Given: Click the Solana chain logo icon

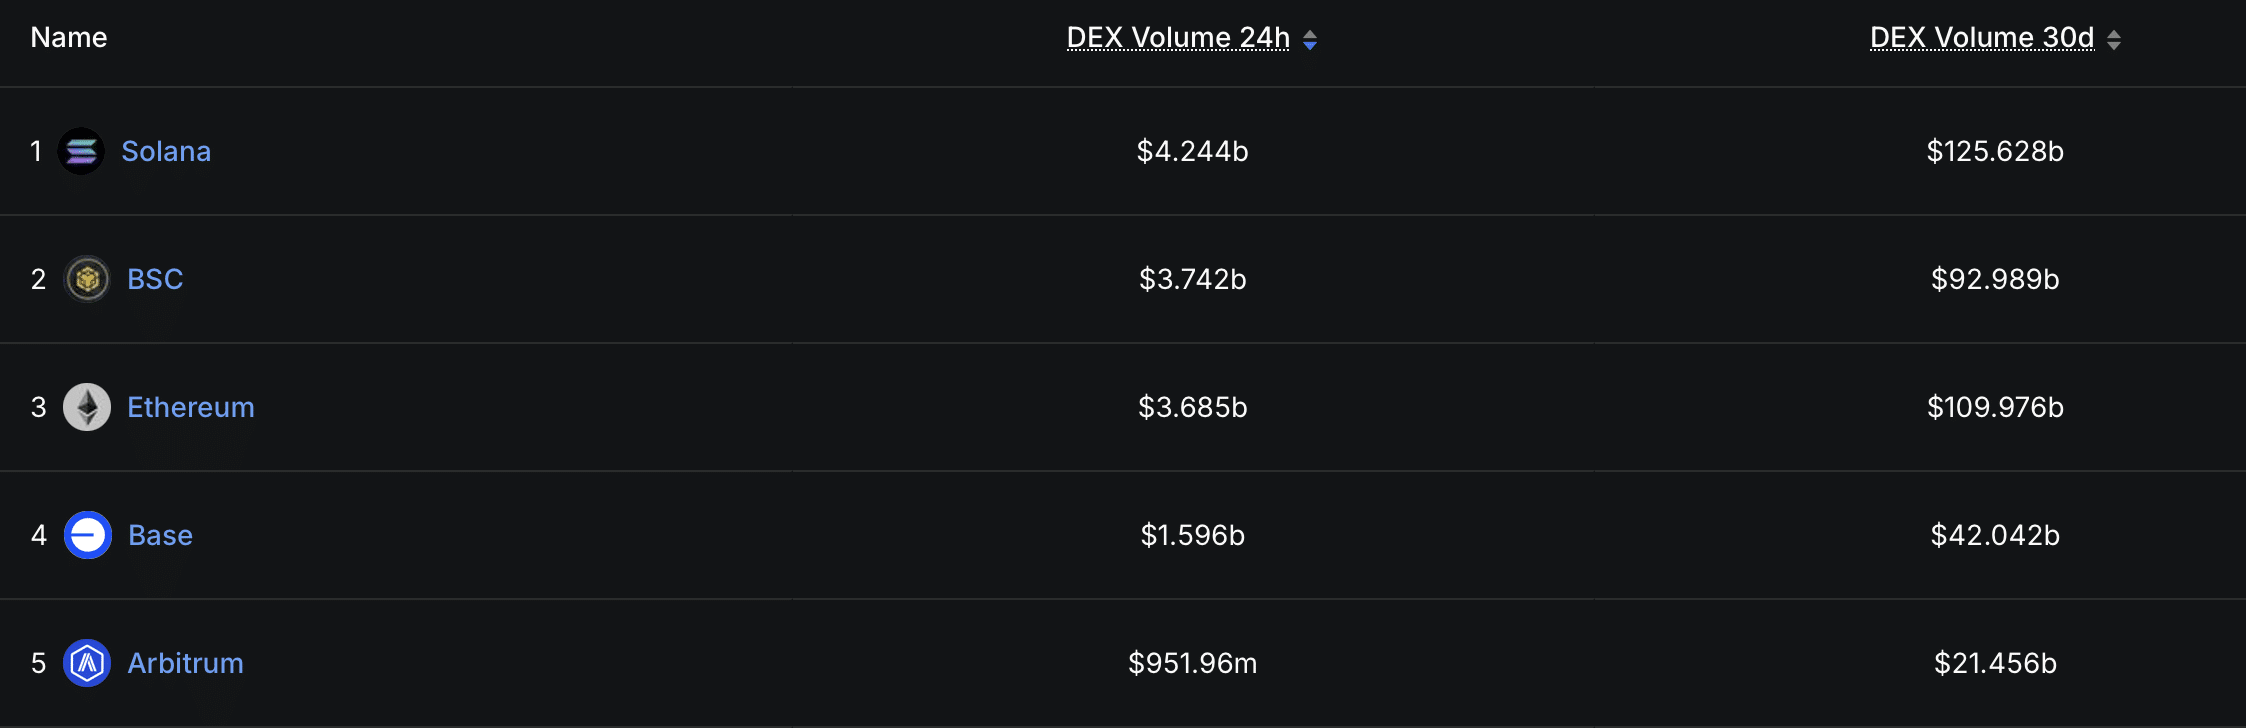Looking at the screenshot, I should point(81,151).
